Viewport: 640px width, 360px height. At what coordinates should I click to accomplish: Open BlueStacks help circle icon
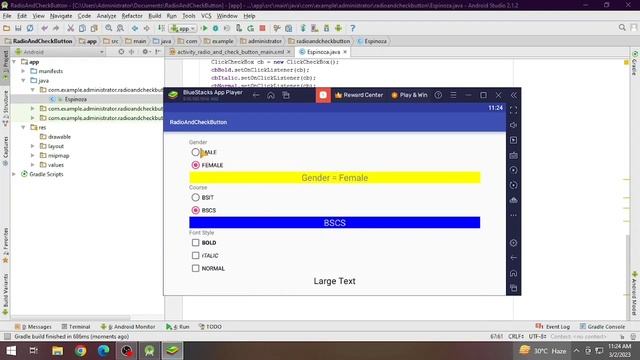pyautogui.click(x=438, y=95)
